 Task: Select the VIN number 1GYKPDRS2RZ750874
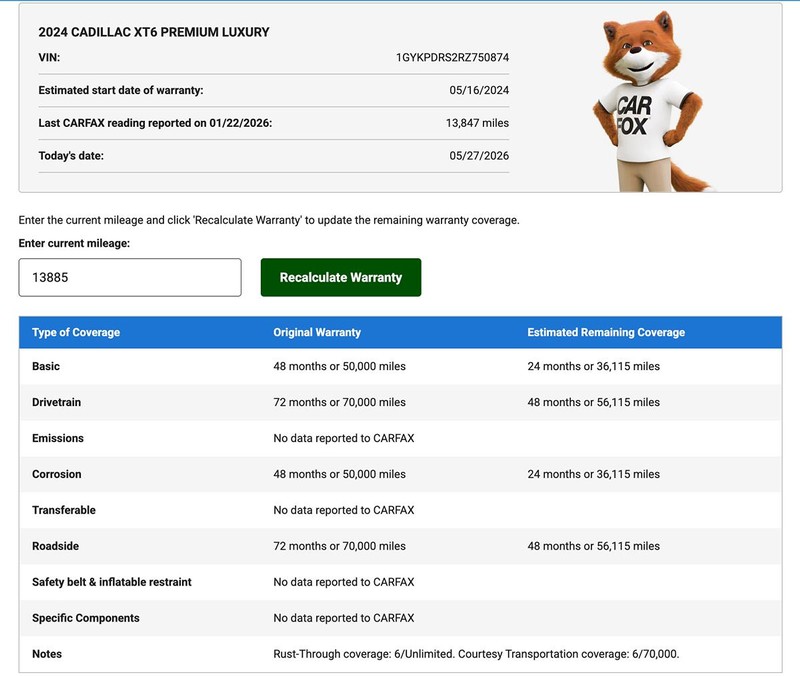(452, 57)
